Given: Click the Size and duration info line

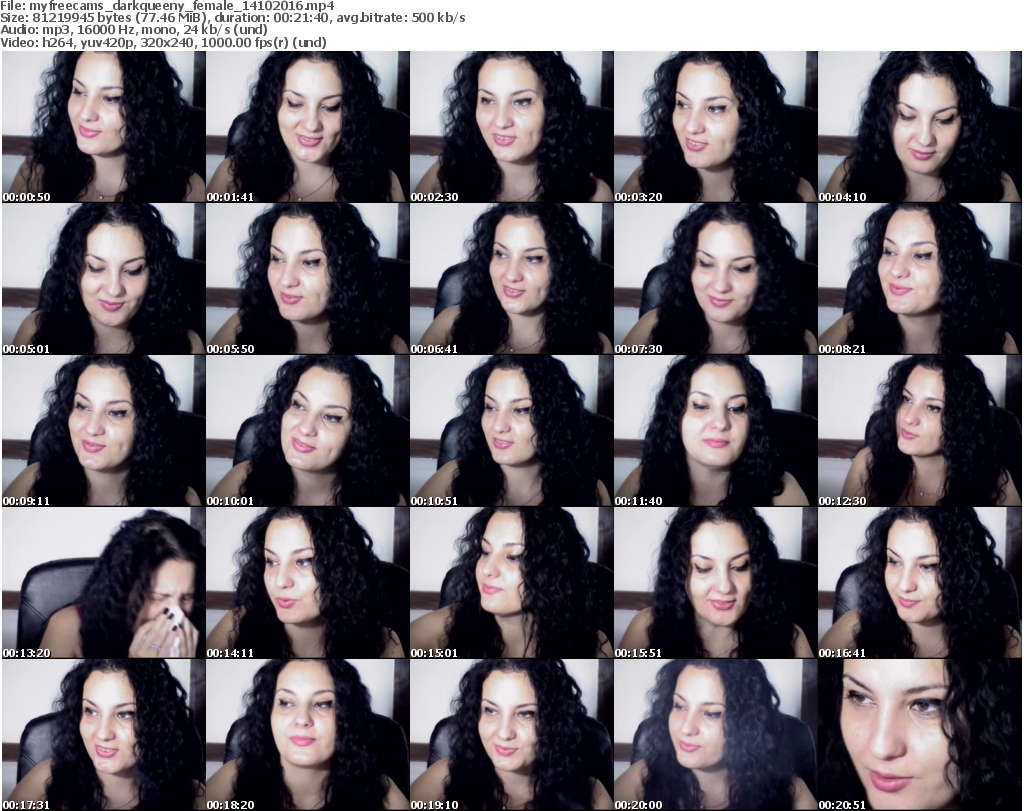Looking at the screenshot, I should click(x=232, y=18).
